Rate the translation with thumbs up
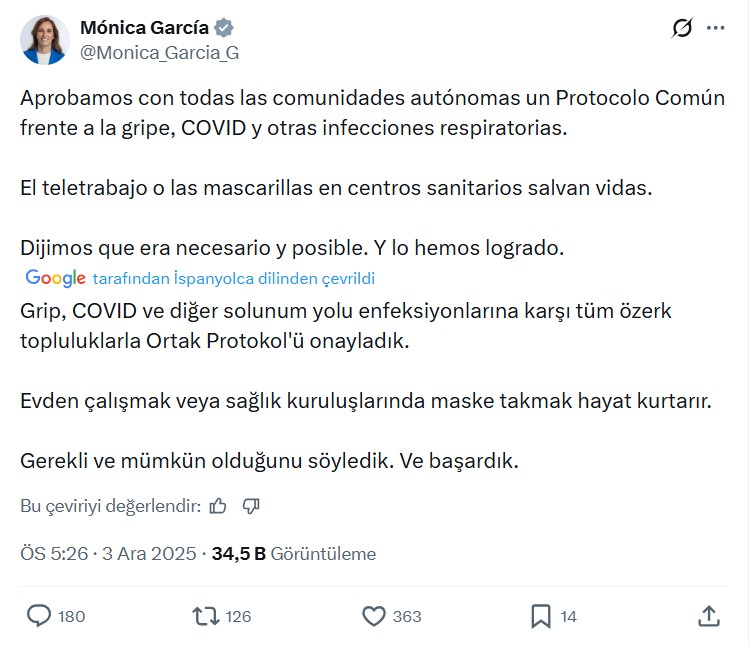Image resolution: width=755 pixels, height=647 pixels. click(x=219, y=506)
